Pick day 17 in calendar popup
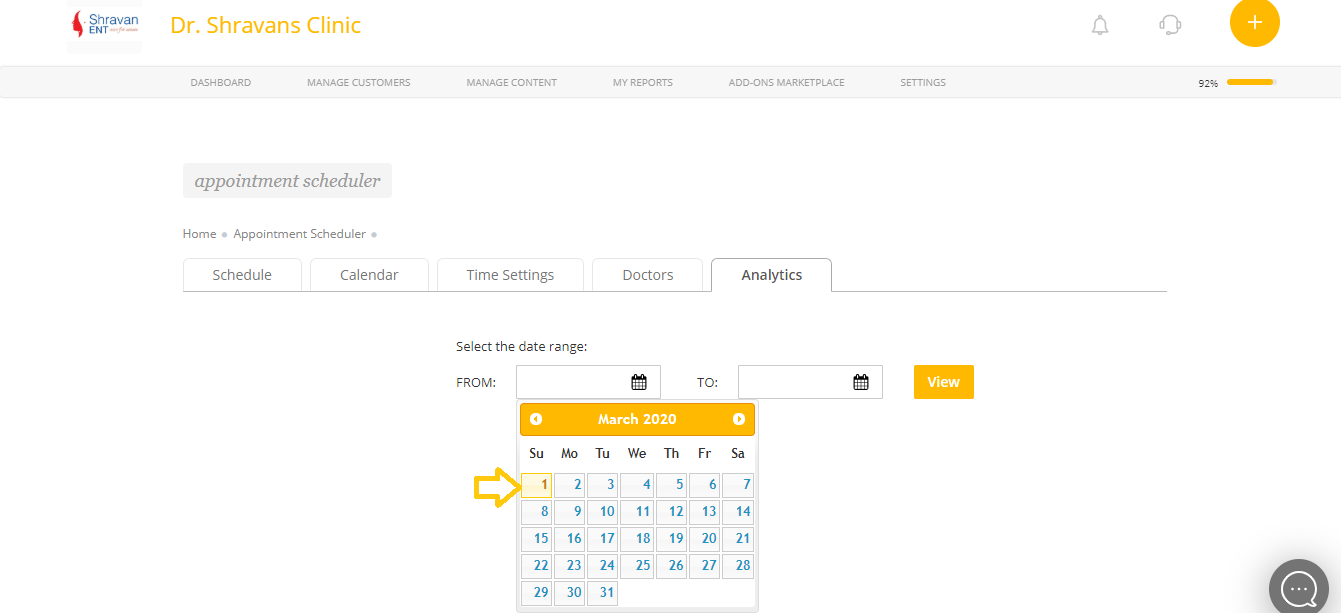 coord(603,539)
